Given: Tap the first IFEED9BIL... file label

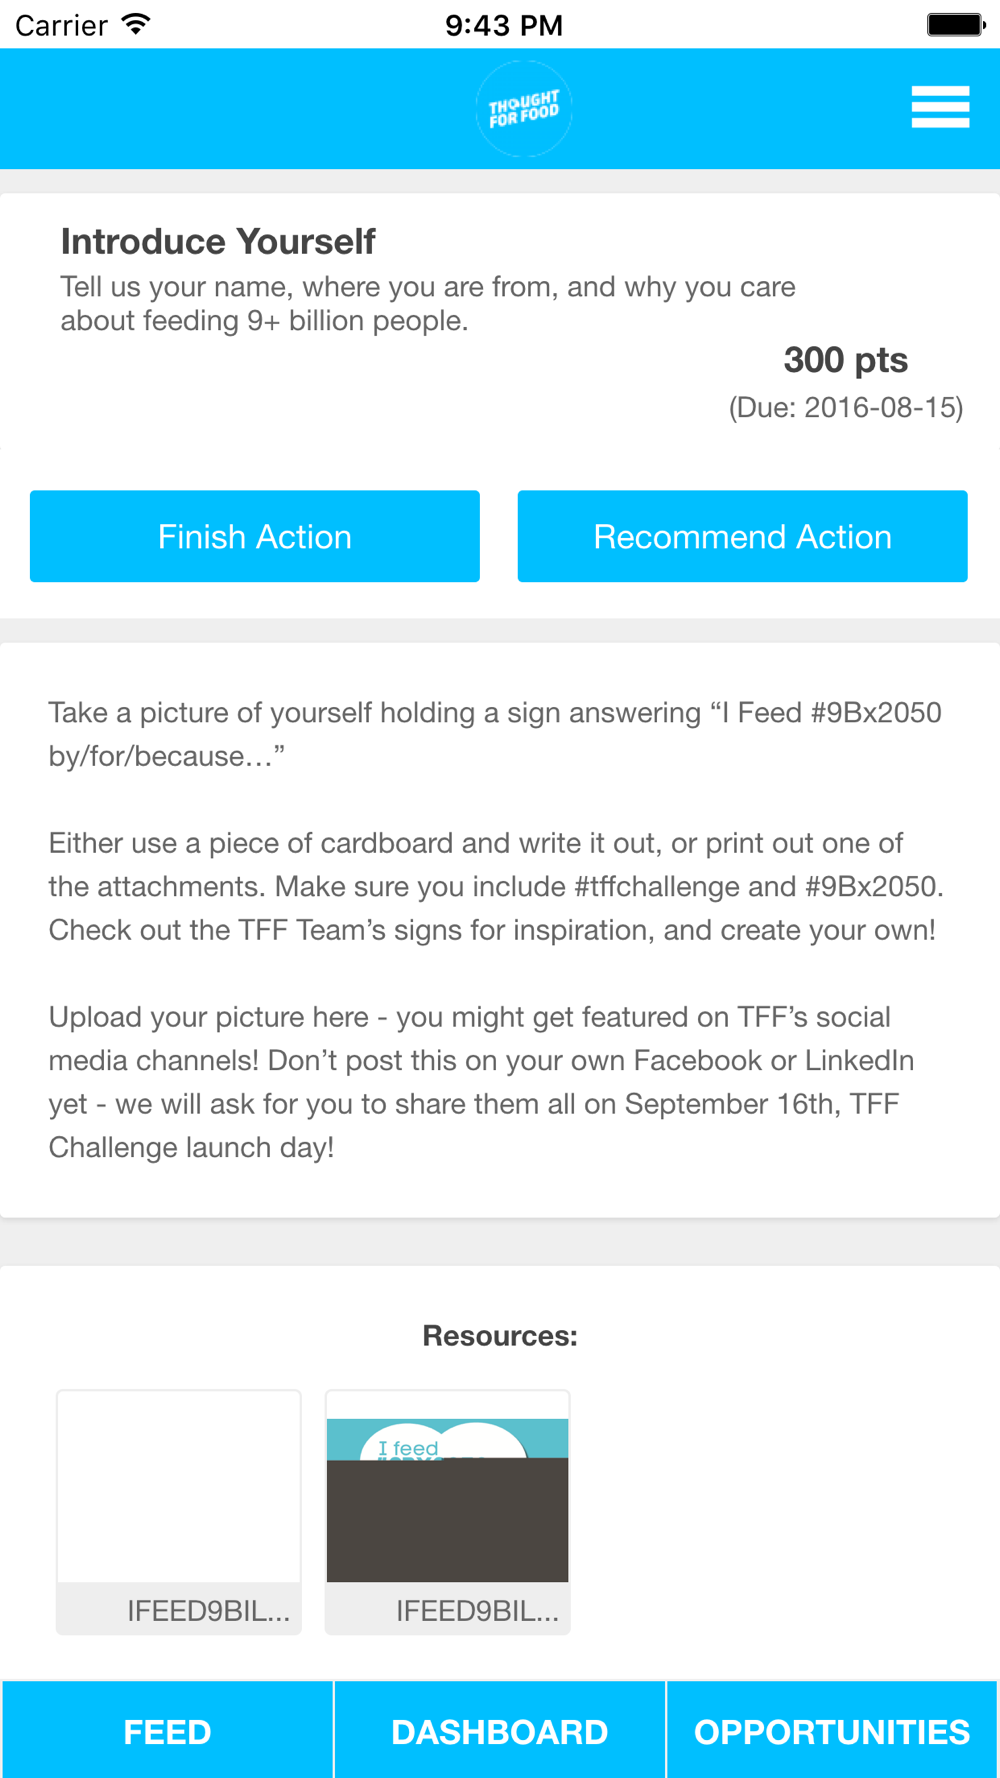Looking at the screenshot, I should [x=208, y=1610].
